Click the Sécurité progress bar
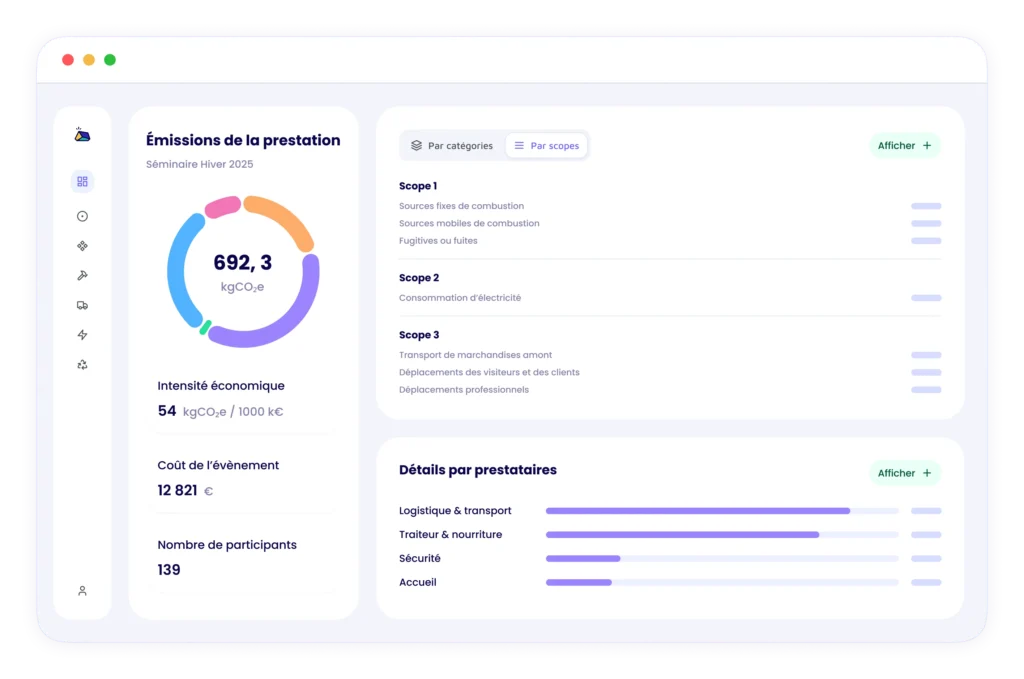The height and width of the screenshot is (679, 1024). point(722,558)
